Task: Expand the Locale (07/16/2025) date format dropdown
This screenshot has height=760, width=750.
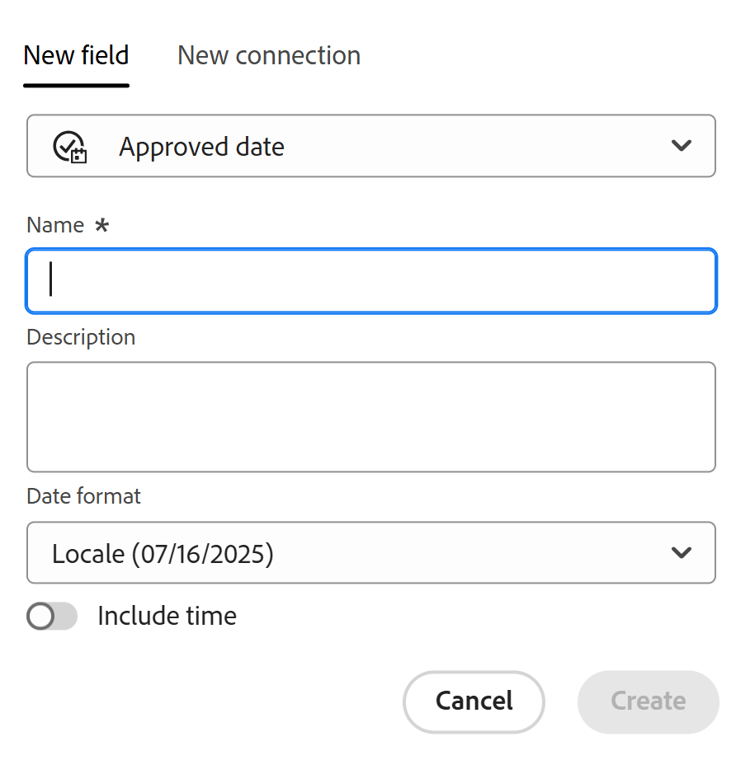Action: click(x=371, y=553)
